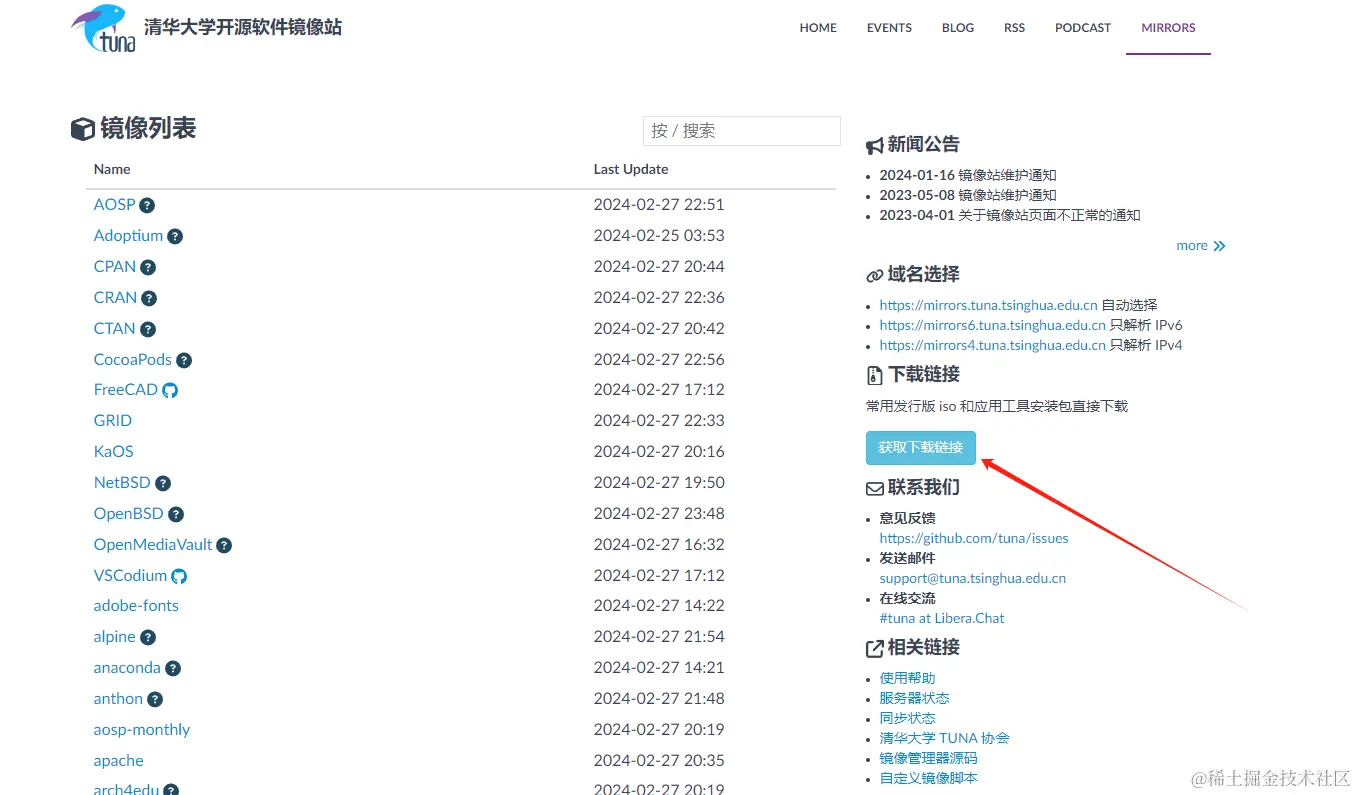1357x795 pixels.
Task: Open the VSCodium mirror link
Action: pos(130,575)
